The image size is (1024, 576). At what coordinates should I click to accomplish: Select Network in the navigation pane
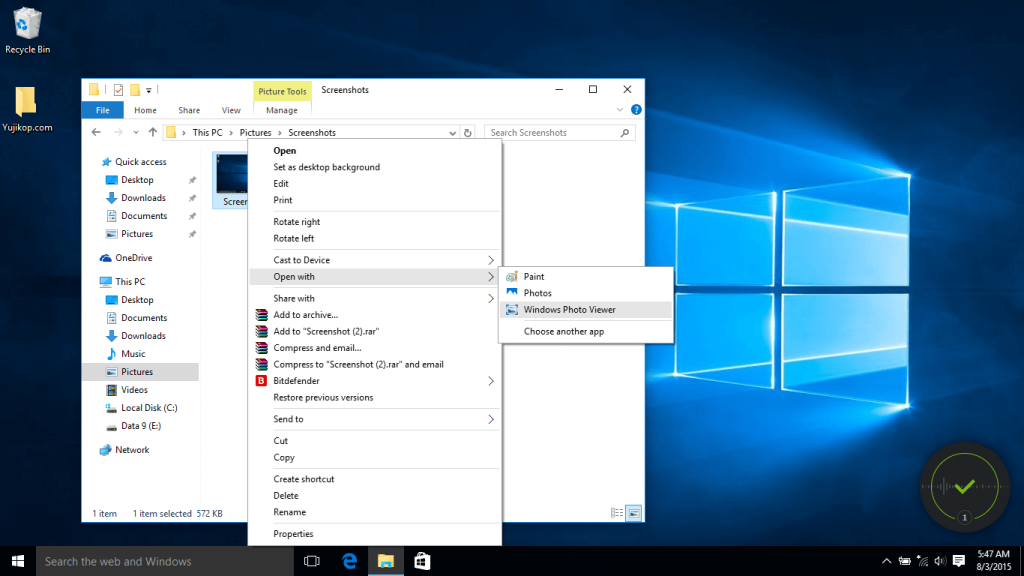(132, 450)
